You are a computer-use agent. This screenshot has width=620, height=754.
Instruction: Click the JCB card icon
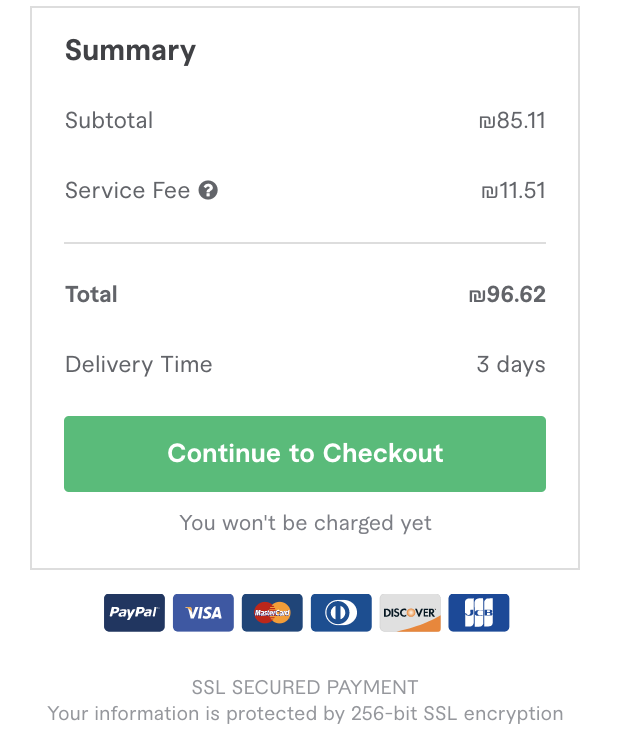[479, 613]
